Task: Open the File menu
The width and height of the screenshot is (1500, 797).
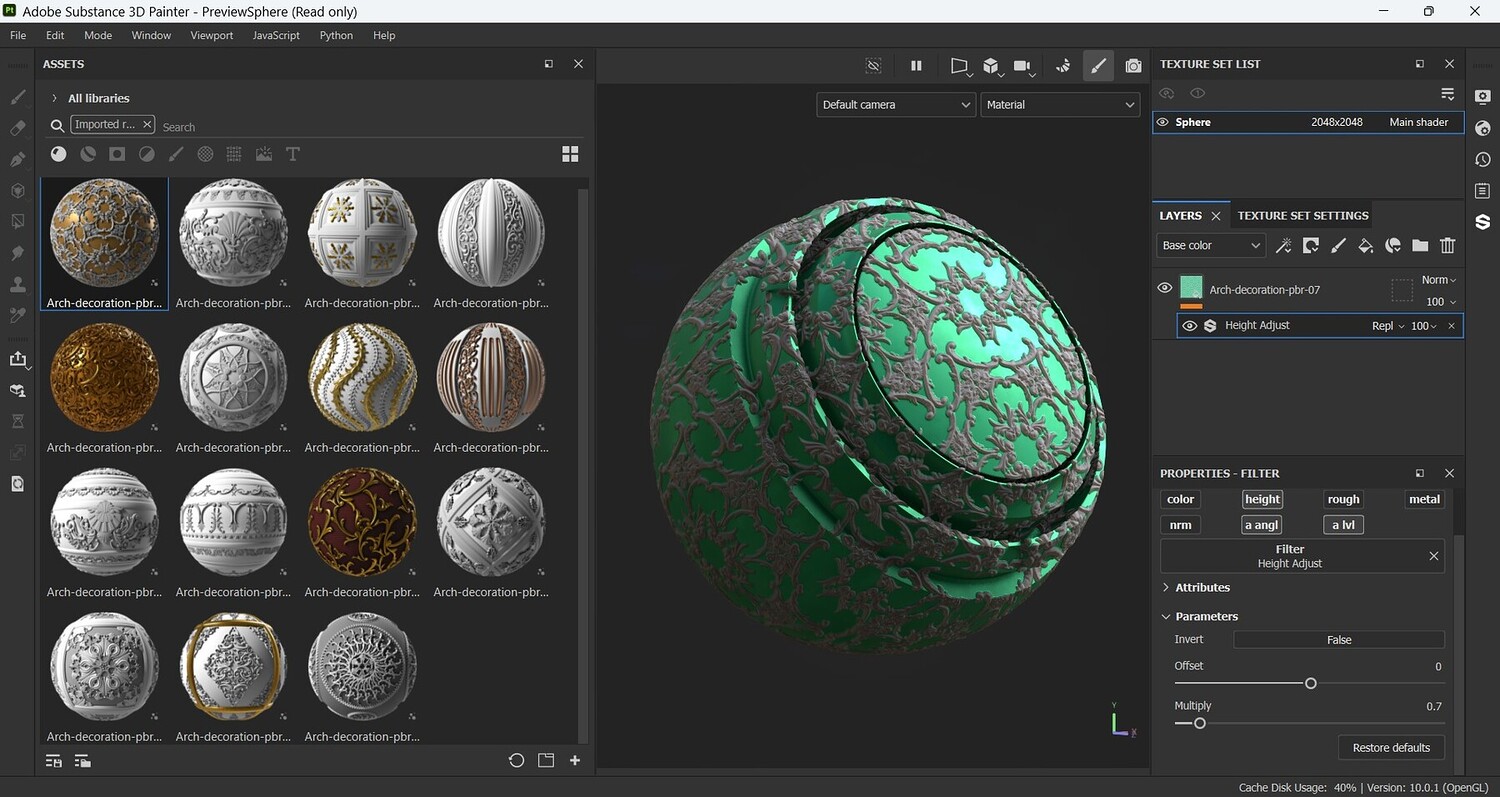Action: click(x=18, y=35)
